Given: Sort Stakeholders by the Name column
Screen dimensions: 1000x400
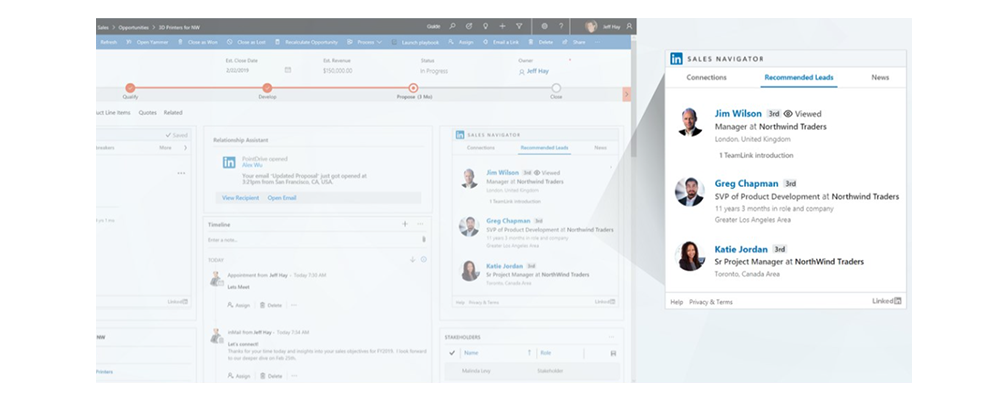Looking at the screenshot, I should click(471, 353).
